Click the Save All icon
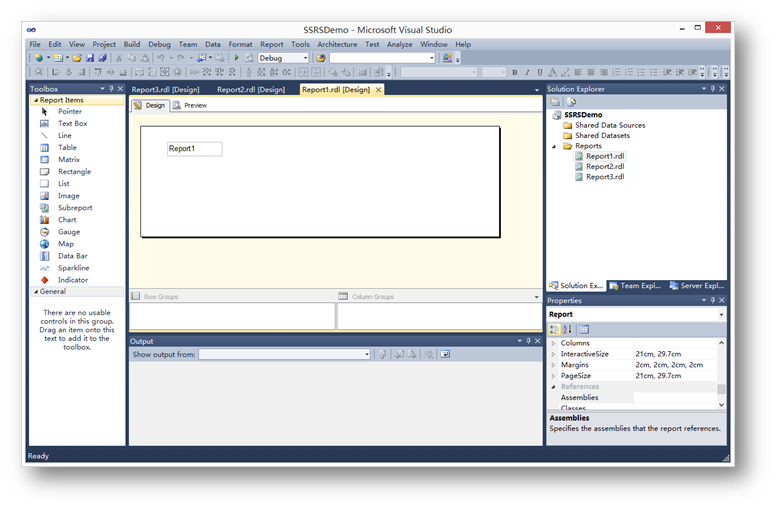 102,58
